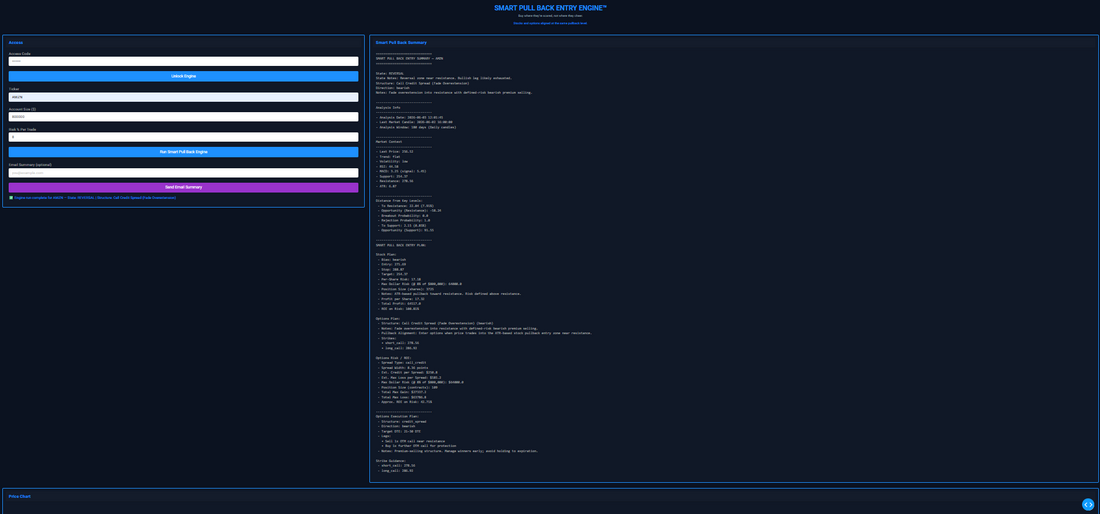
Task: Run the Smart Pull Back Engine
Action: pyautogui.click(x=183, y=151)
